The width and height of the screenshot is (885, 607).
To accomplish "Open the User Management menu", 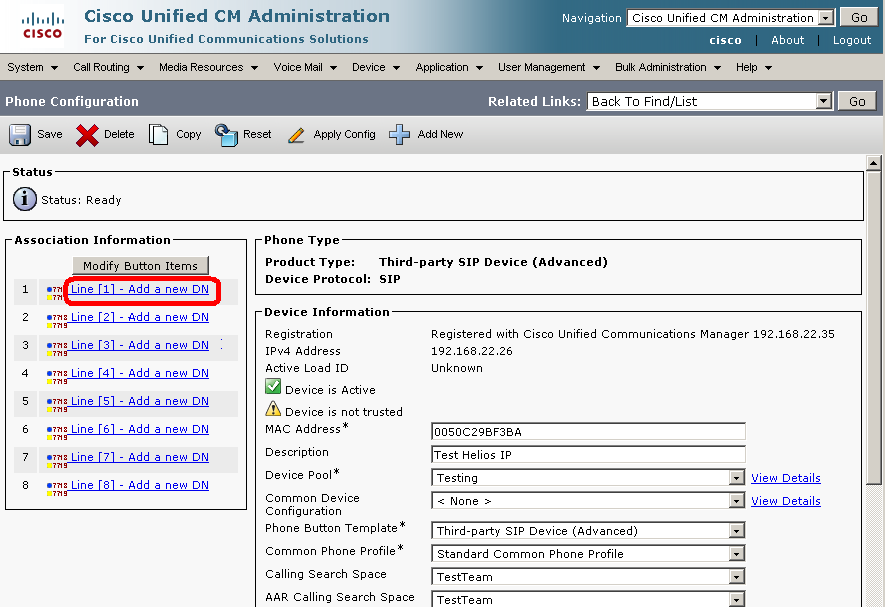I will pyautogui.click(x=548, y=67).
